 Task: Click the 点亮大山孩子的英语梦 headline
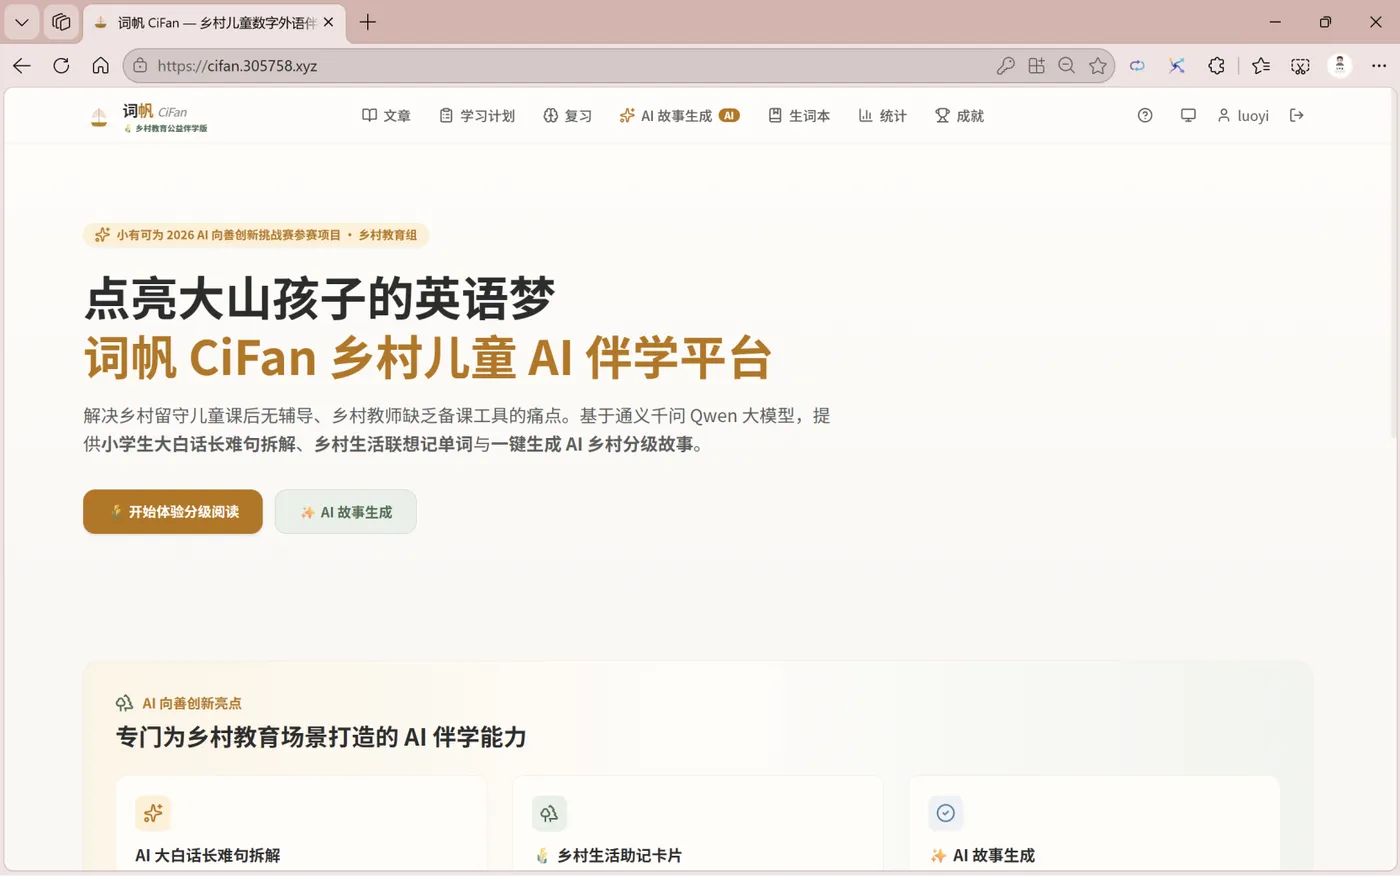(x=319, y=298)
